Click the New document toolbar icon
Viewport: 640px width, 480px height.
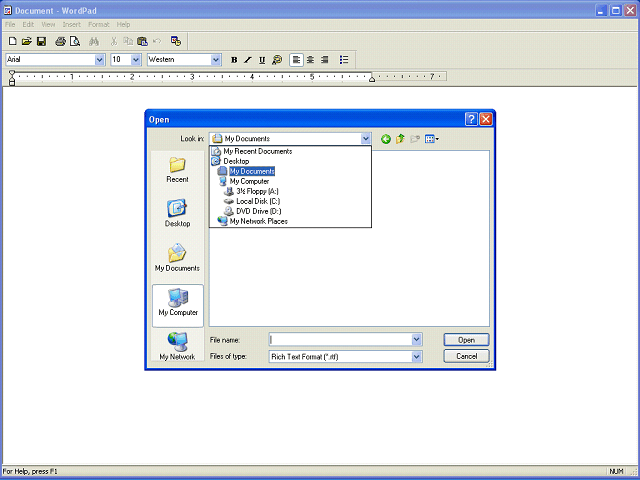13,41
